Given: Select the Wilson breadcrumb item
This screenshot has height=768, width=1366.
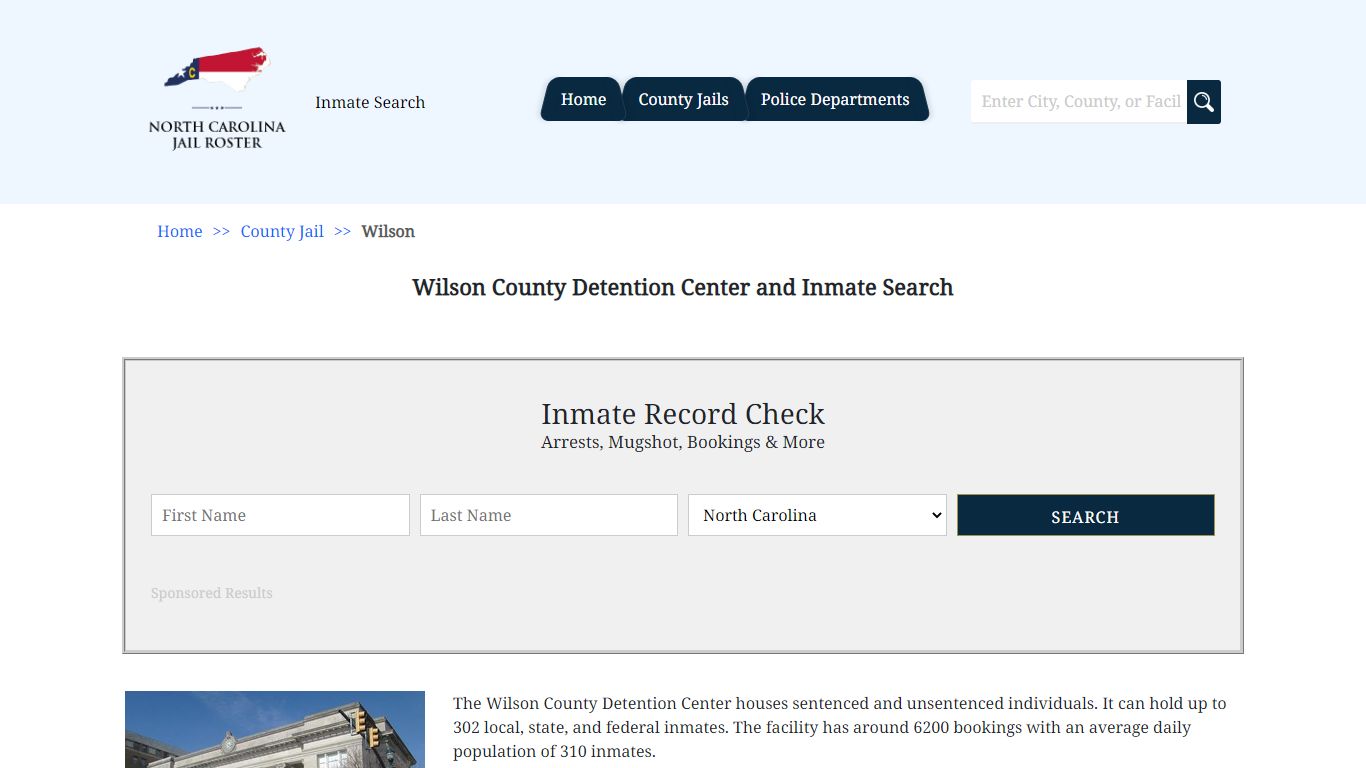Looking at the screenshot, I should [x=388, y=231].
